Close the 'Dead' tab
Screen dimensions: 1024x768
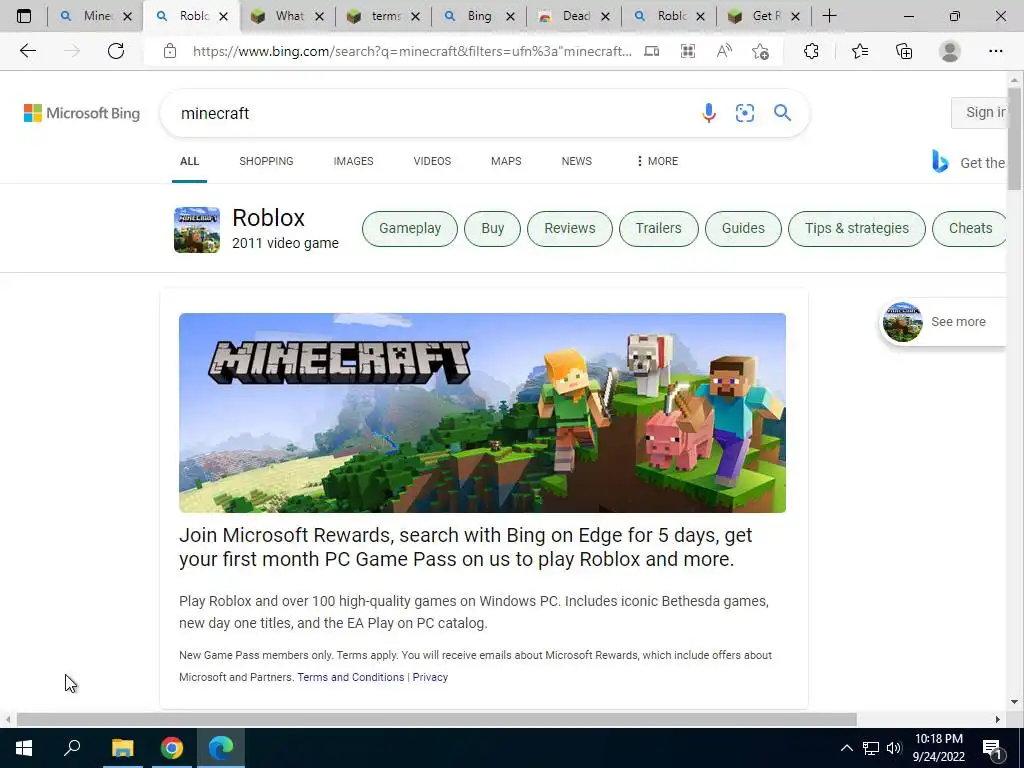click(x=605, y=17)
